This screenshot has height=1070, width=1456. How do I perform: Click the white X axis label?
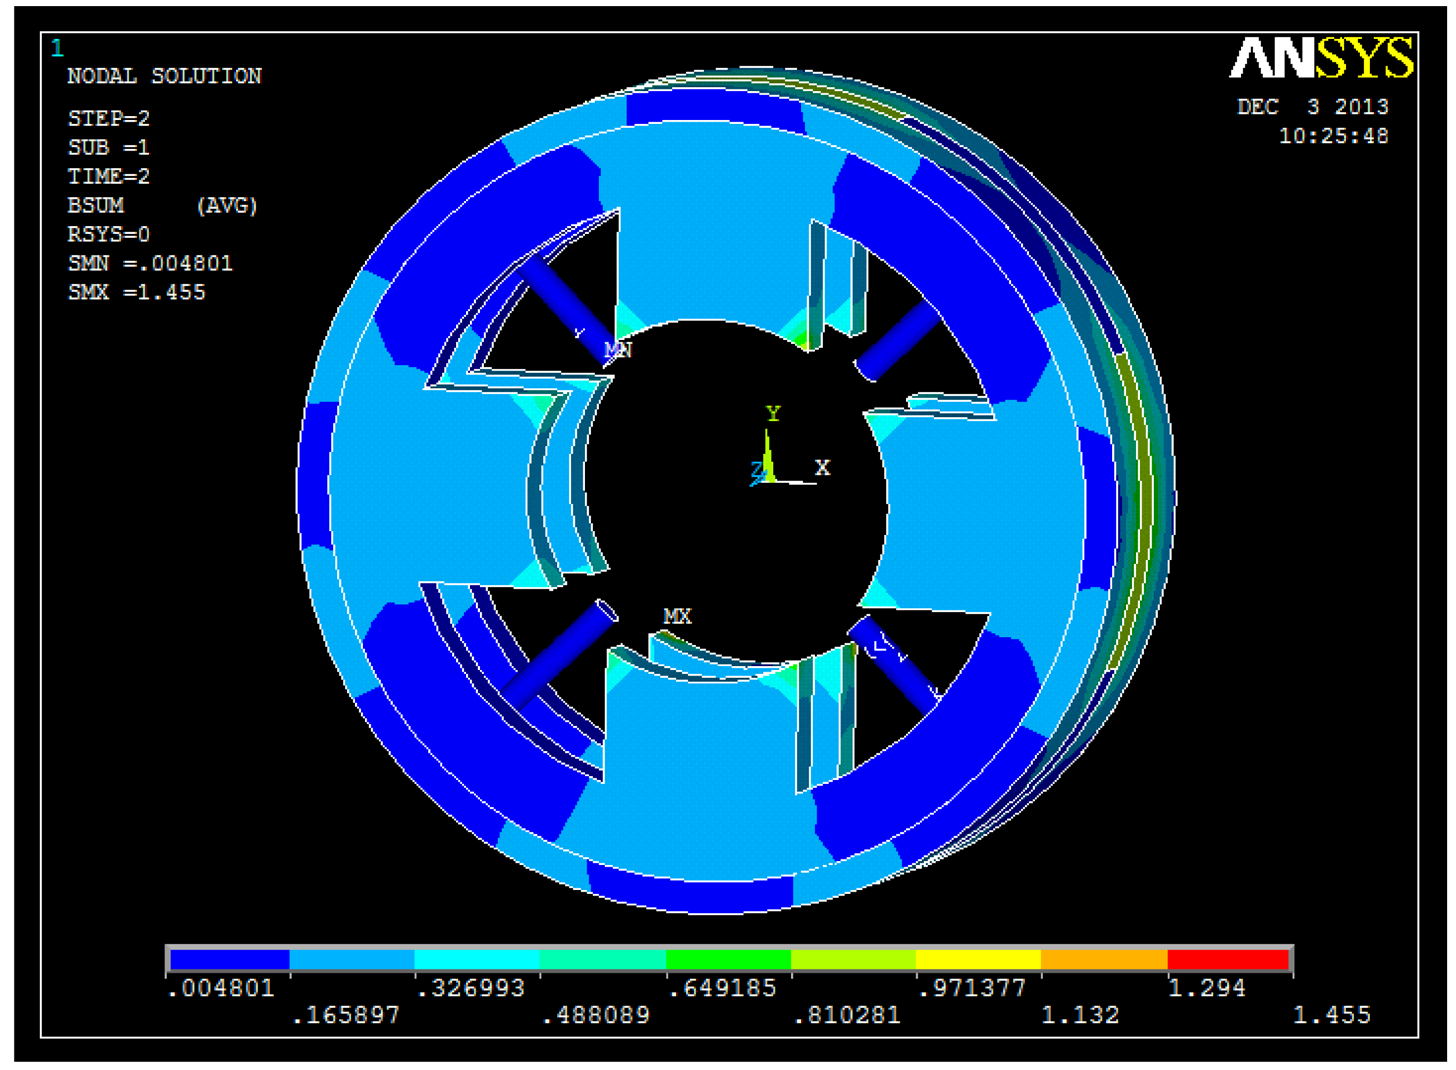click(822, 467)
